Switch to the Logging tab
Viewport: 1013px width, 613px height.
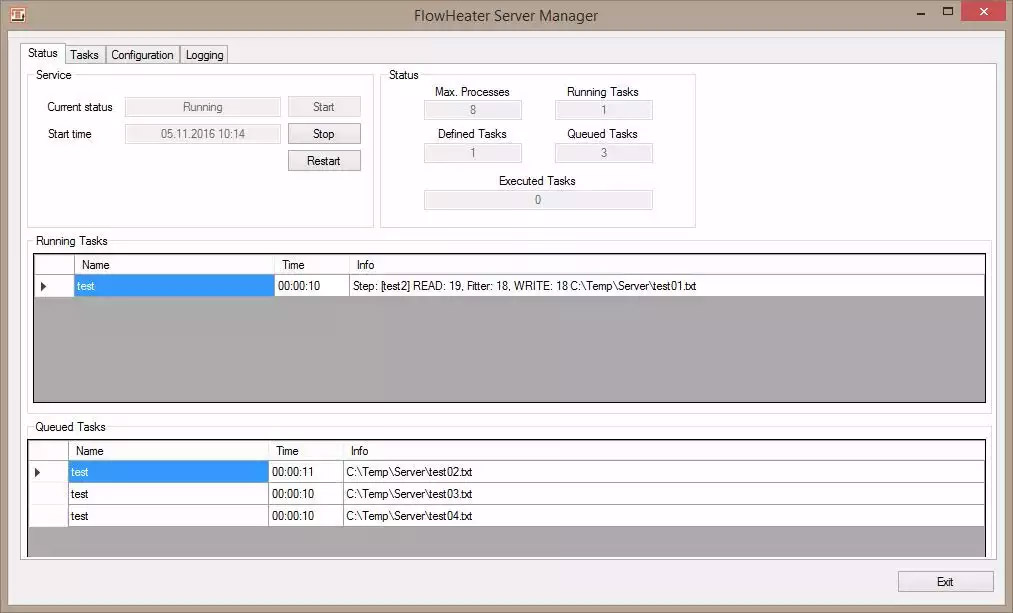click(204, 55)
